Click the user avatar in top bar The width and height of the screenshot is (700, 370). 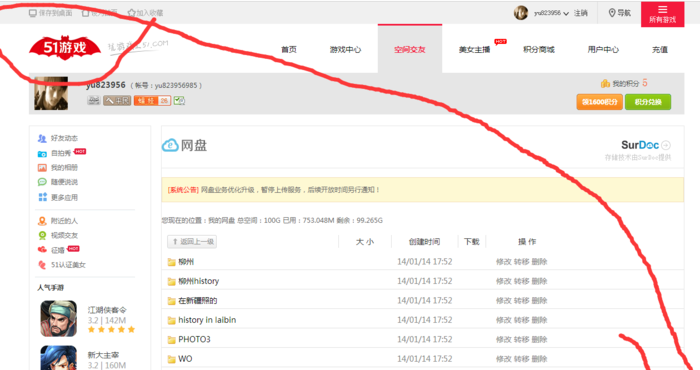click(521, 13)
